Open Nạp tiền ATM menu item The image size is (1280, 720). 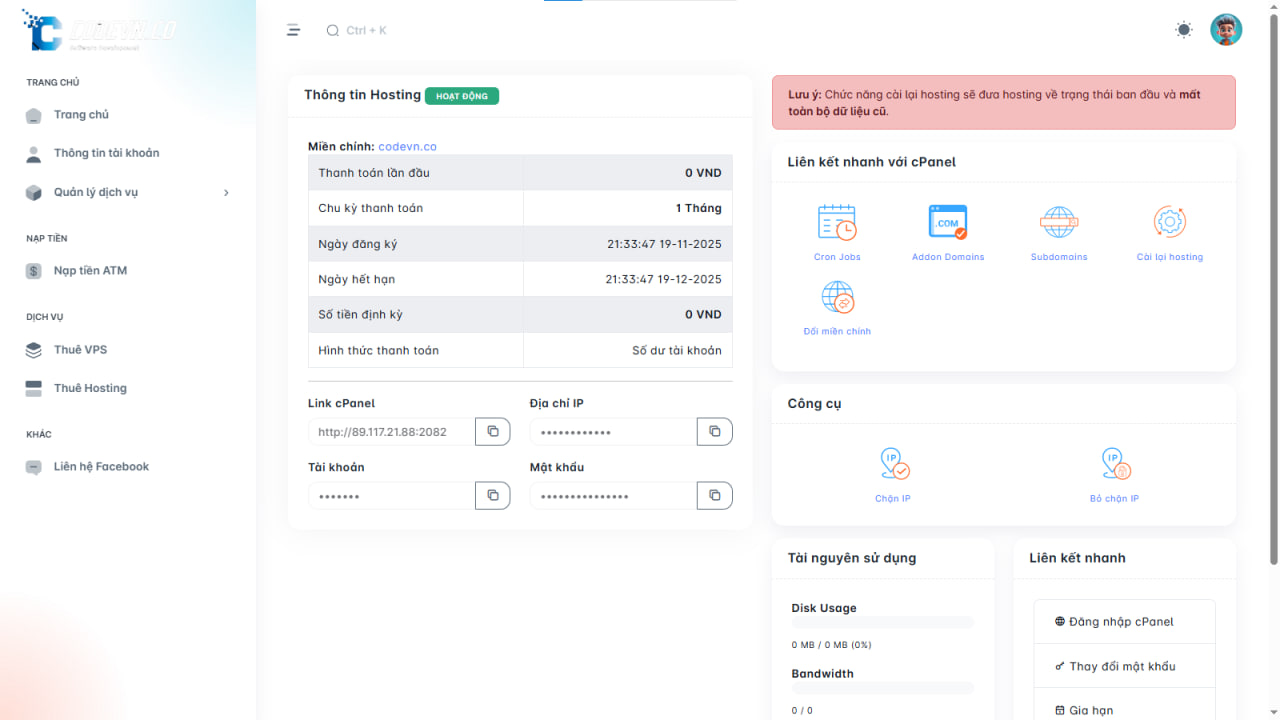(90, 271)
